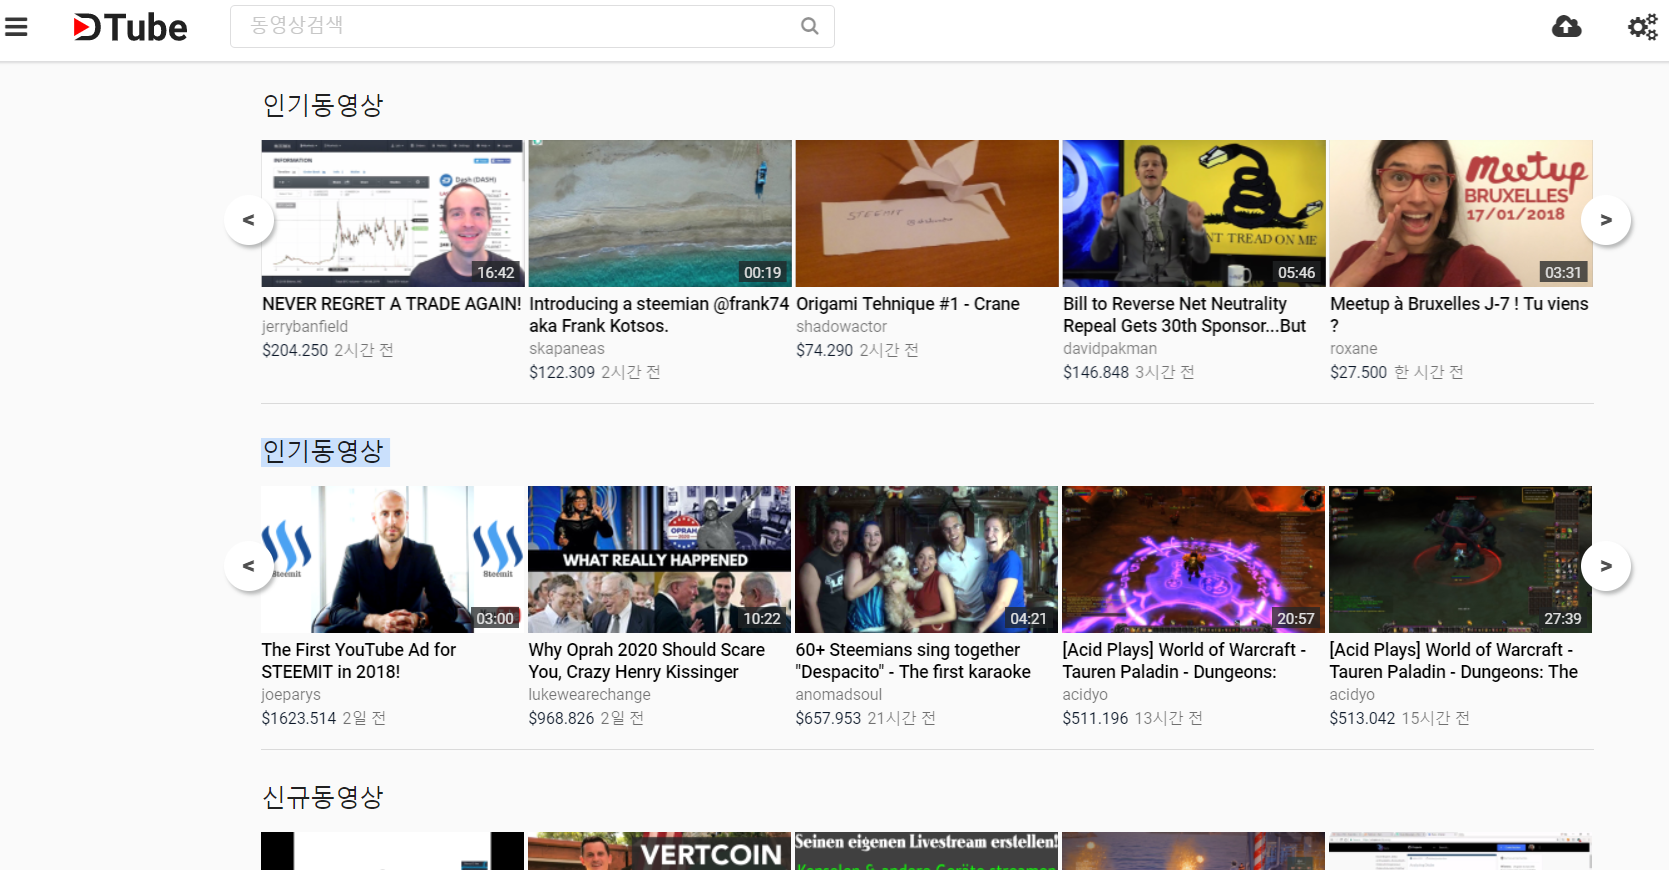This screenshot has width=1669, height=870.
Task: Open channel jerrybanfield
Action: pos(305,327)
